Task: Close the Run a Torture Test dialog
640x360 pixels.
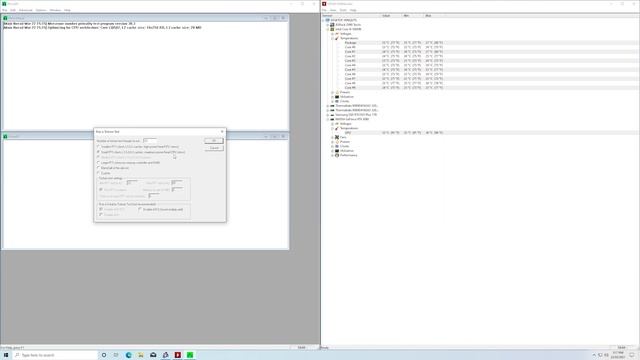Action: coord(222,131)
